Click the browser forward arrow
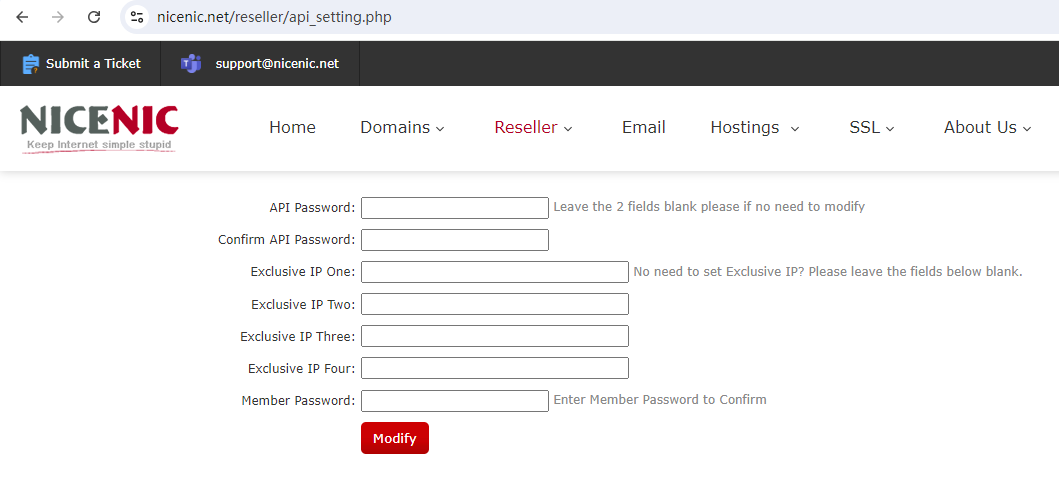The height and width of the screenshot is (481, 1059). [x=58, y=17]
